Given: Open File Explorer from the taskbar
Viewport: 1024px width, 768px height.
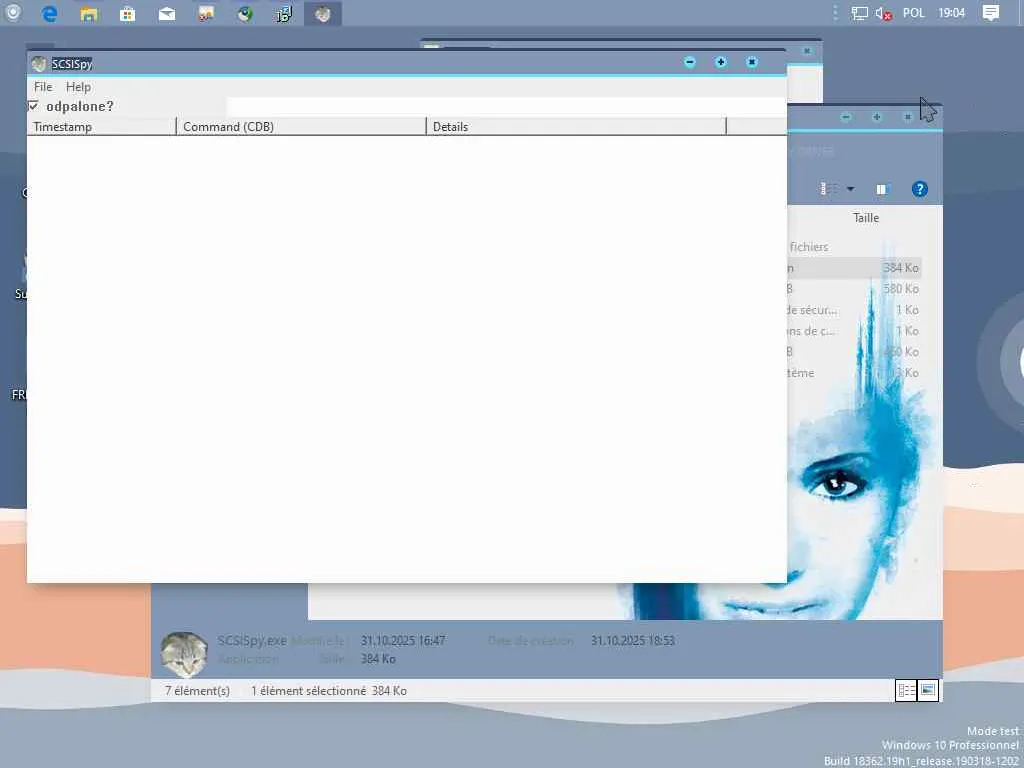Looking at the screenshot, I should pyautogui.click(x=89, y=14).
